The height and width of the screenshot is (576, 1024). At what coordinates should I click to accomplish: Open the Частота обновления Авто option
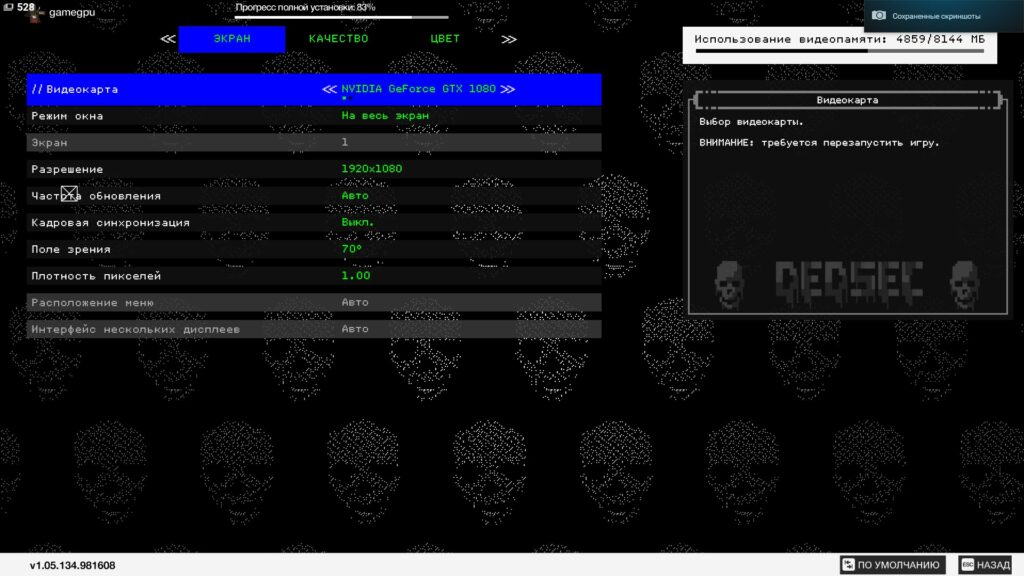(355, 196)
